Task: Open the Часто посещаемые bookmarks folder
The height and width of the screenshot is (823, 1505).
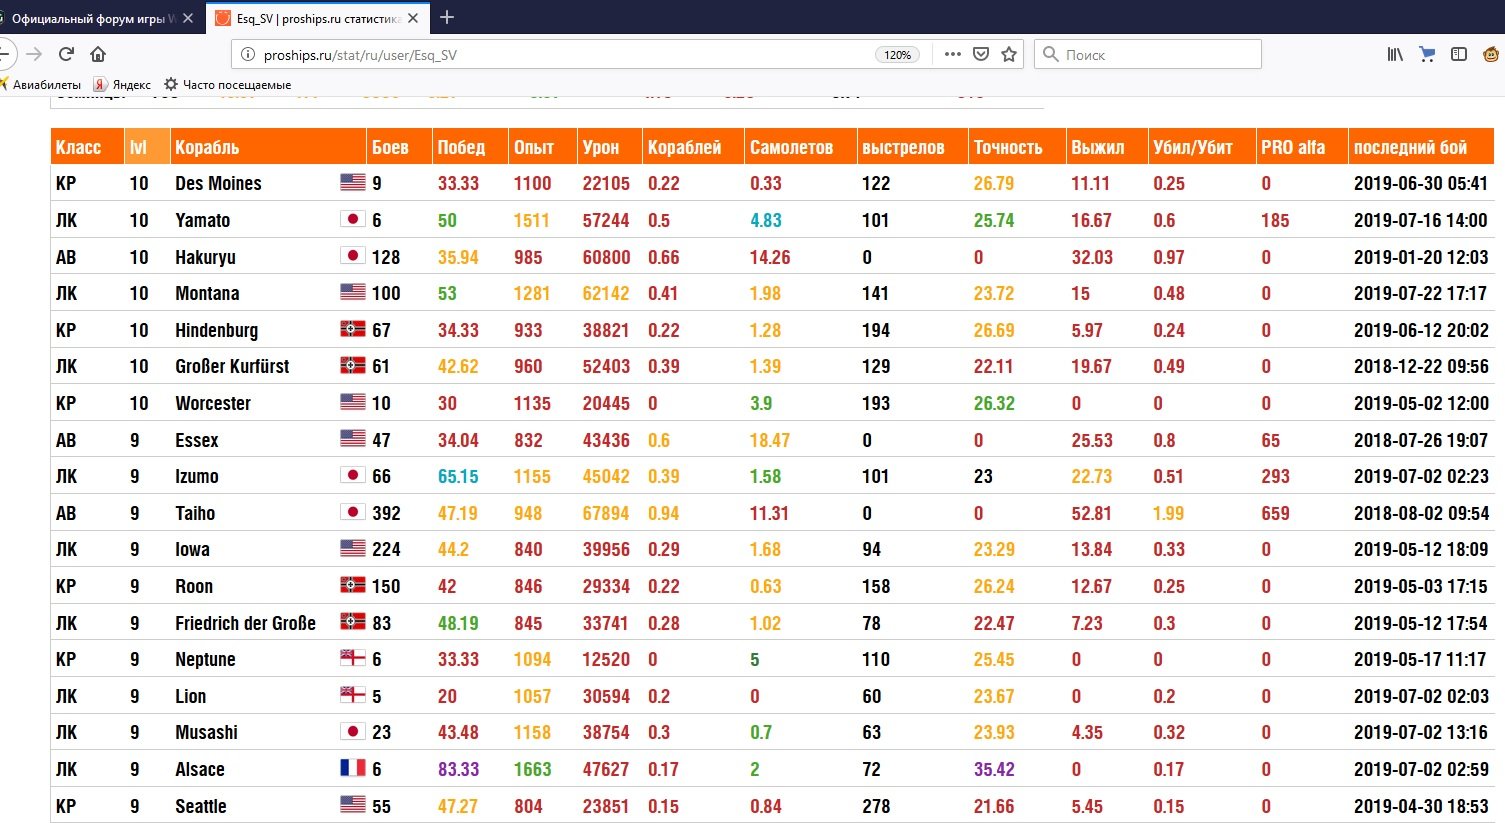Action: (x=228, y=85)
